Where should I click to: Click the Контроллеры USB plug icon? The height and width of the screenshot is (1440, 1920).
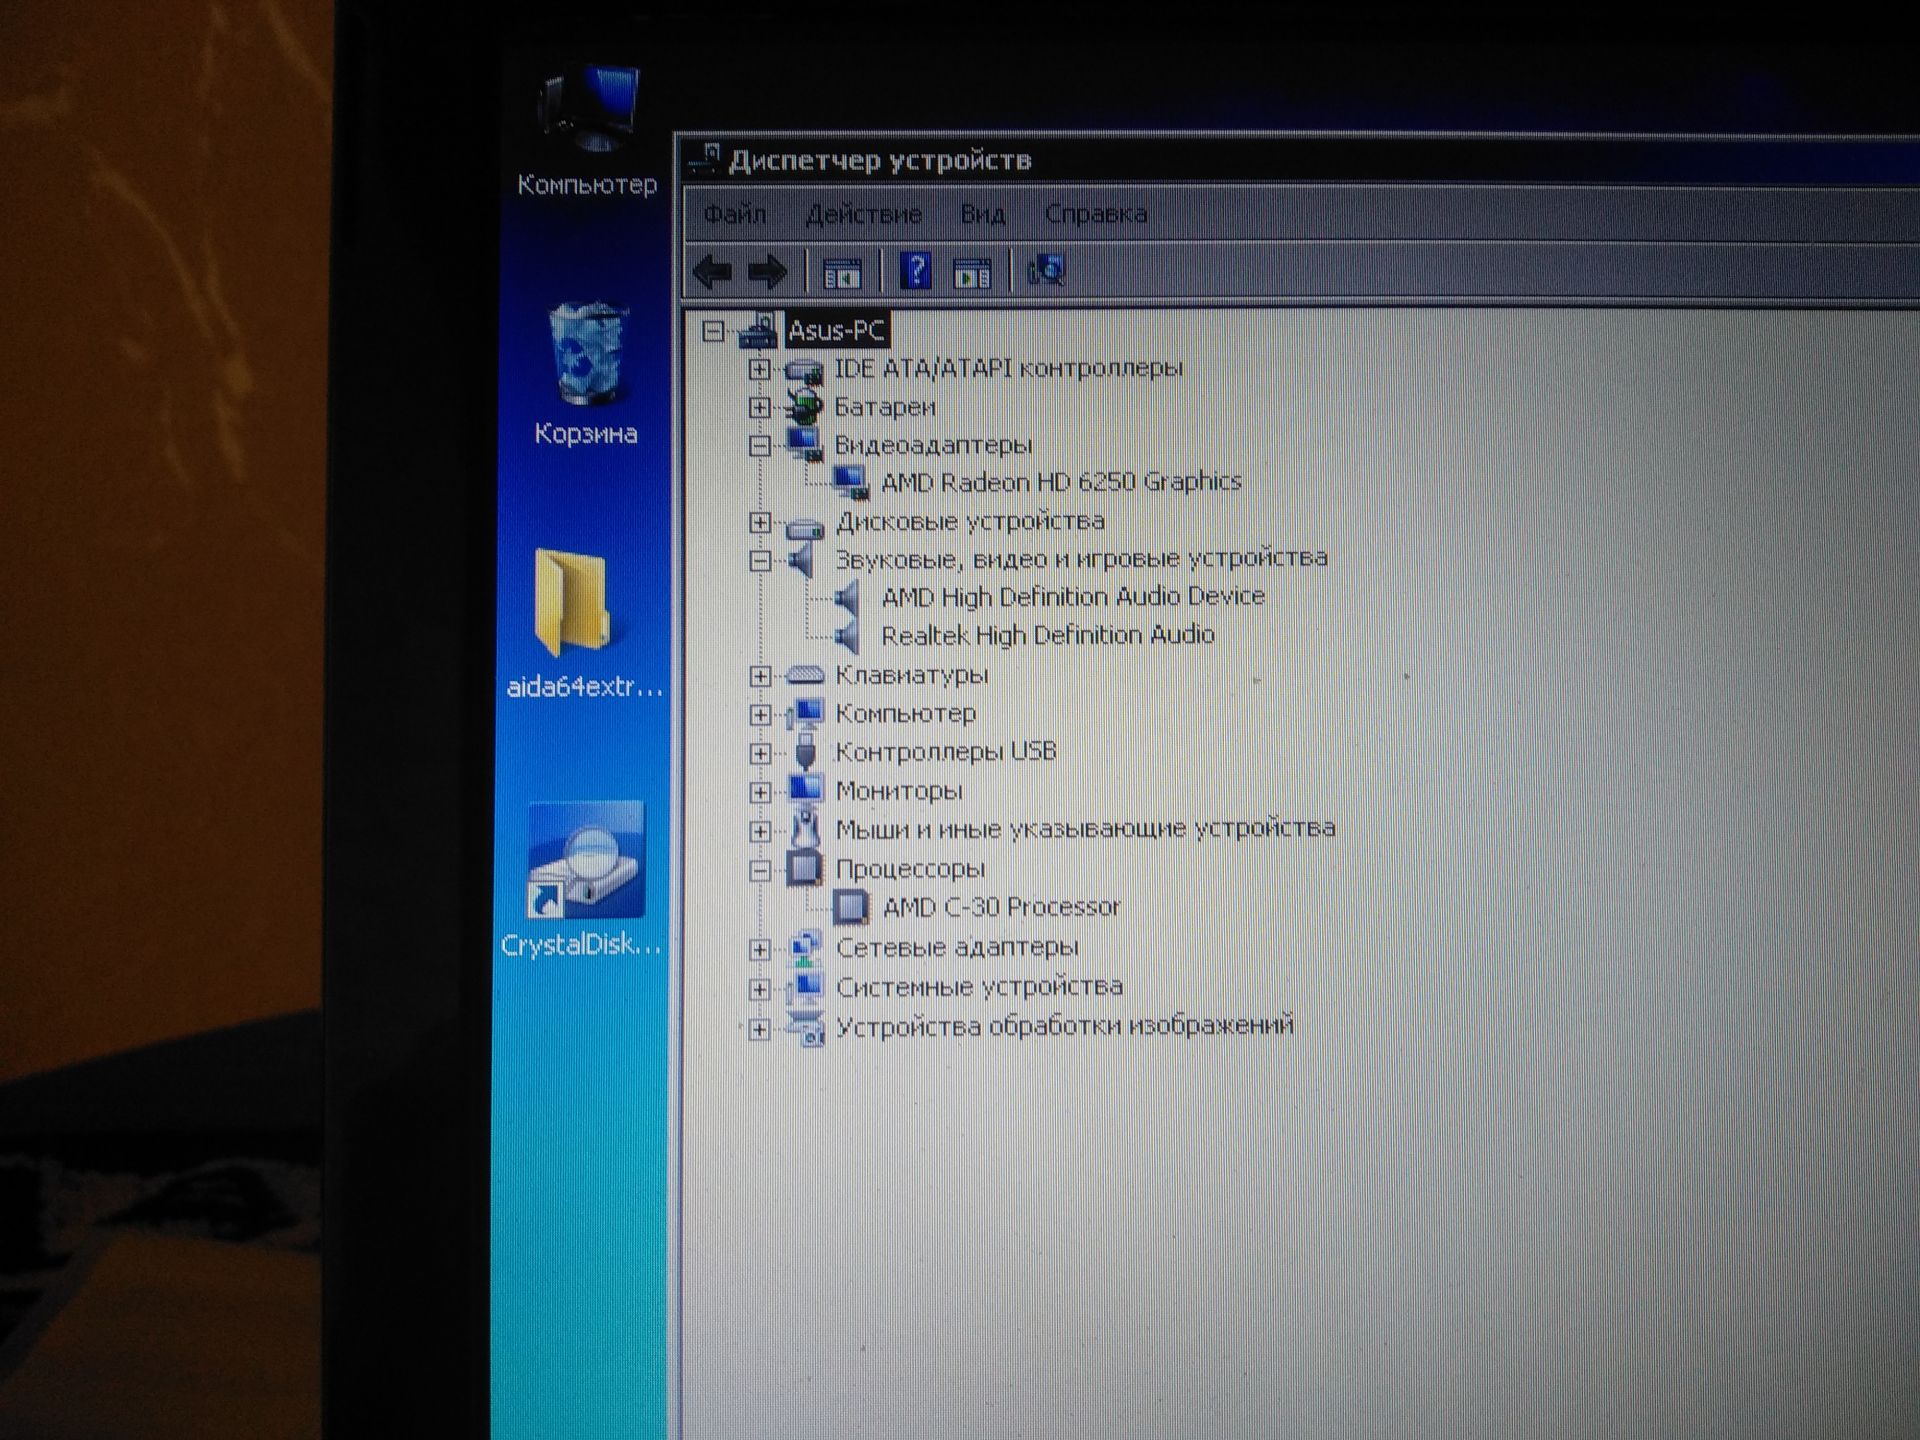point(805,751)
